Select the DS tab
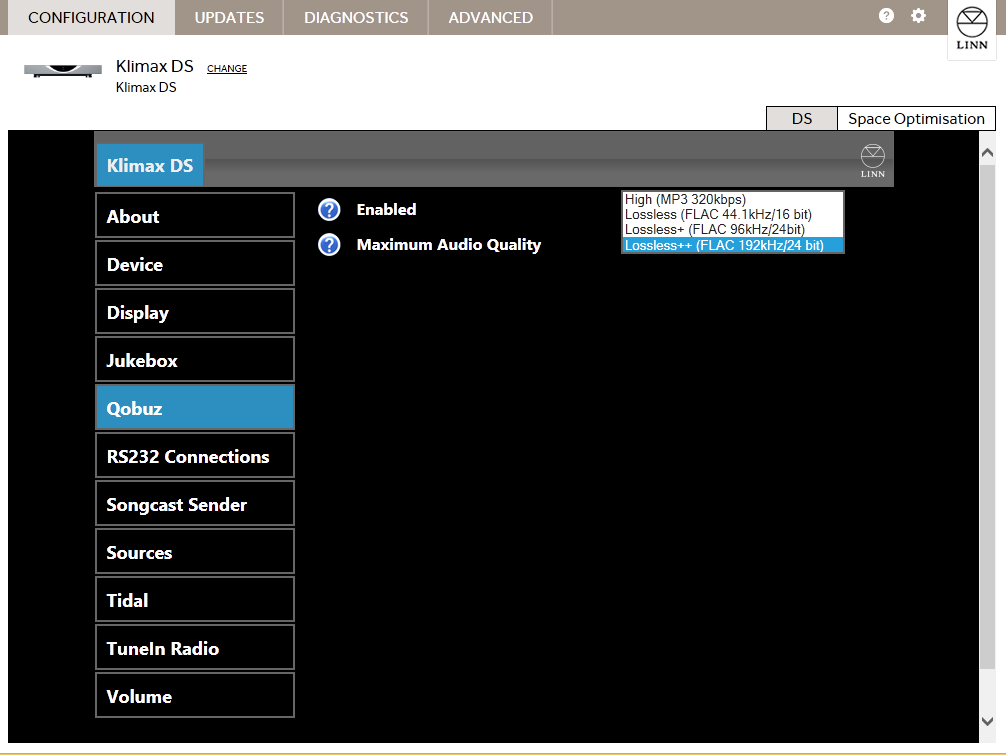The width and height of the screenshot is (1006, 755). [802, 119]
